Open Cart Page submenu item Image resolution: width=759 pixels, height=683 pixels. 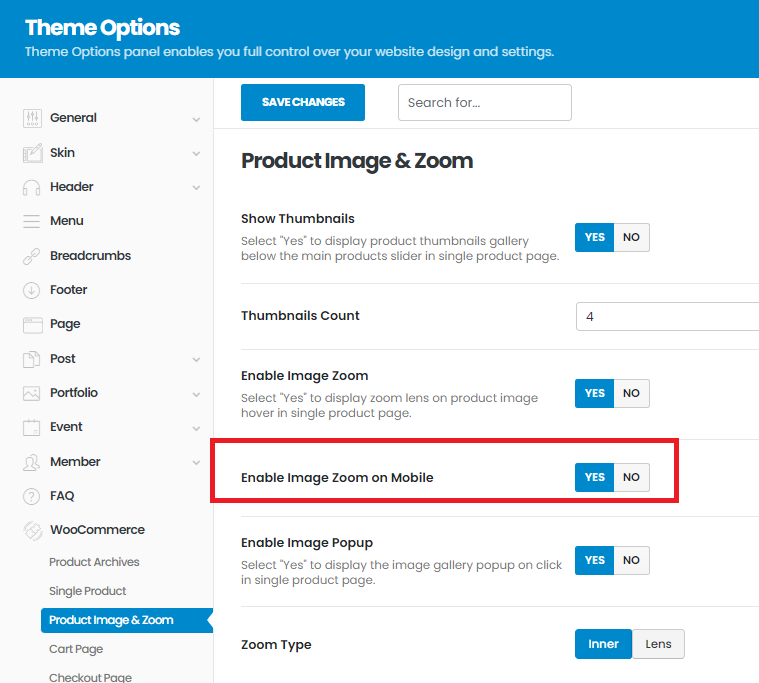point(76,649)
